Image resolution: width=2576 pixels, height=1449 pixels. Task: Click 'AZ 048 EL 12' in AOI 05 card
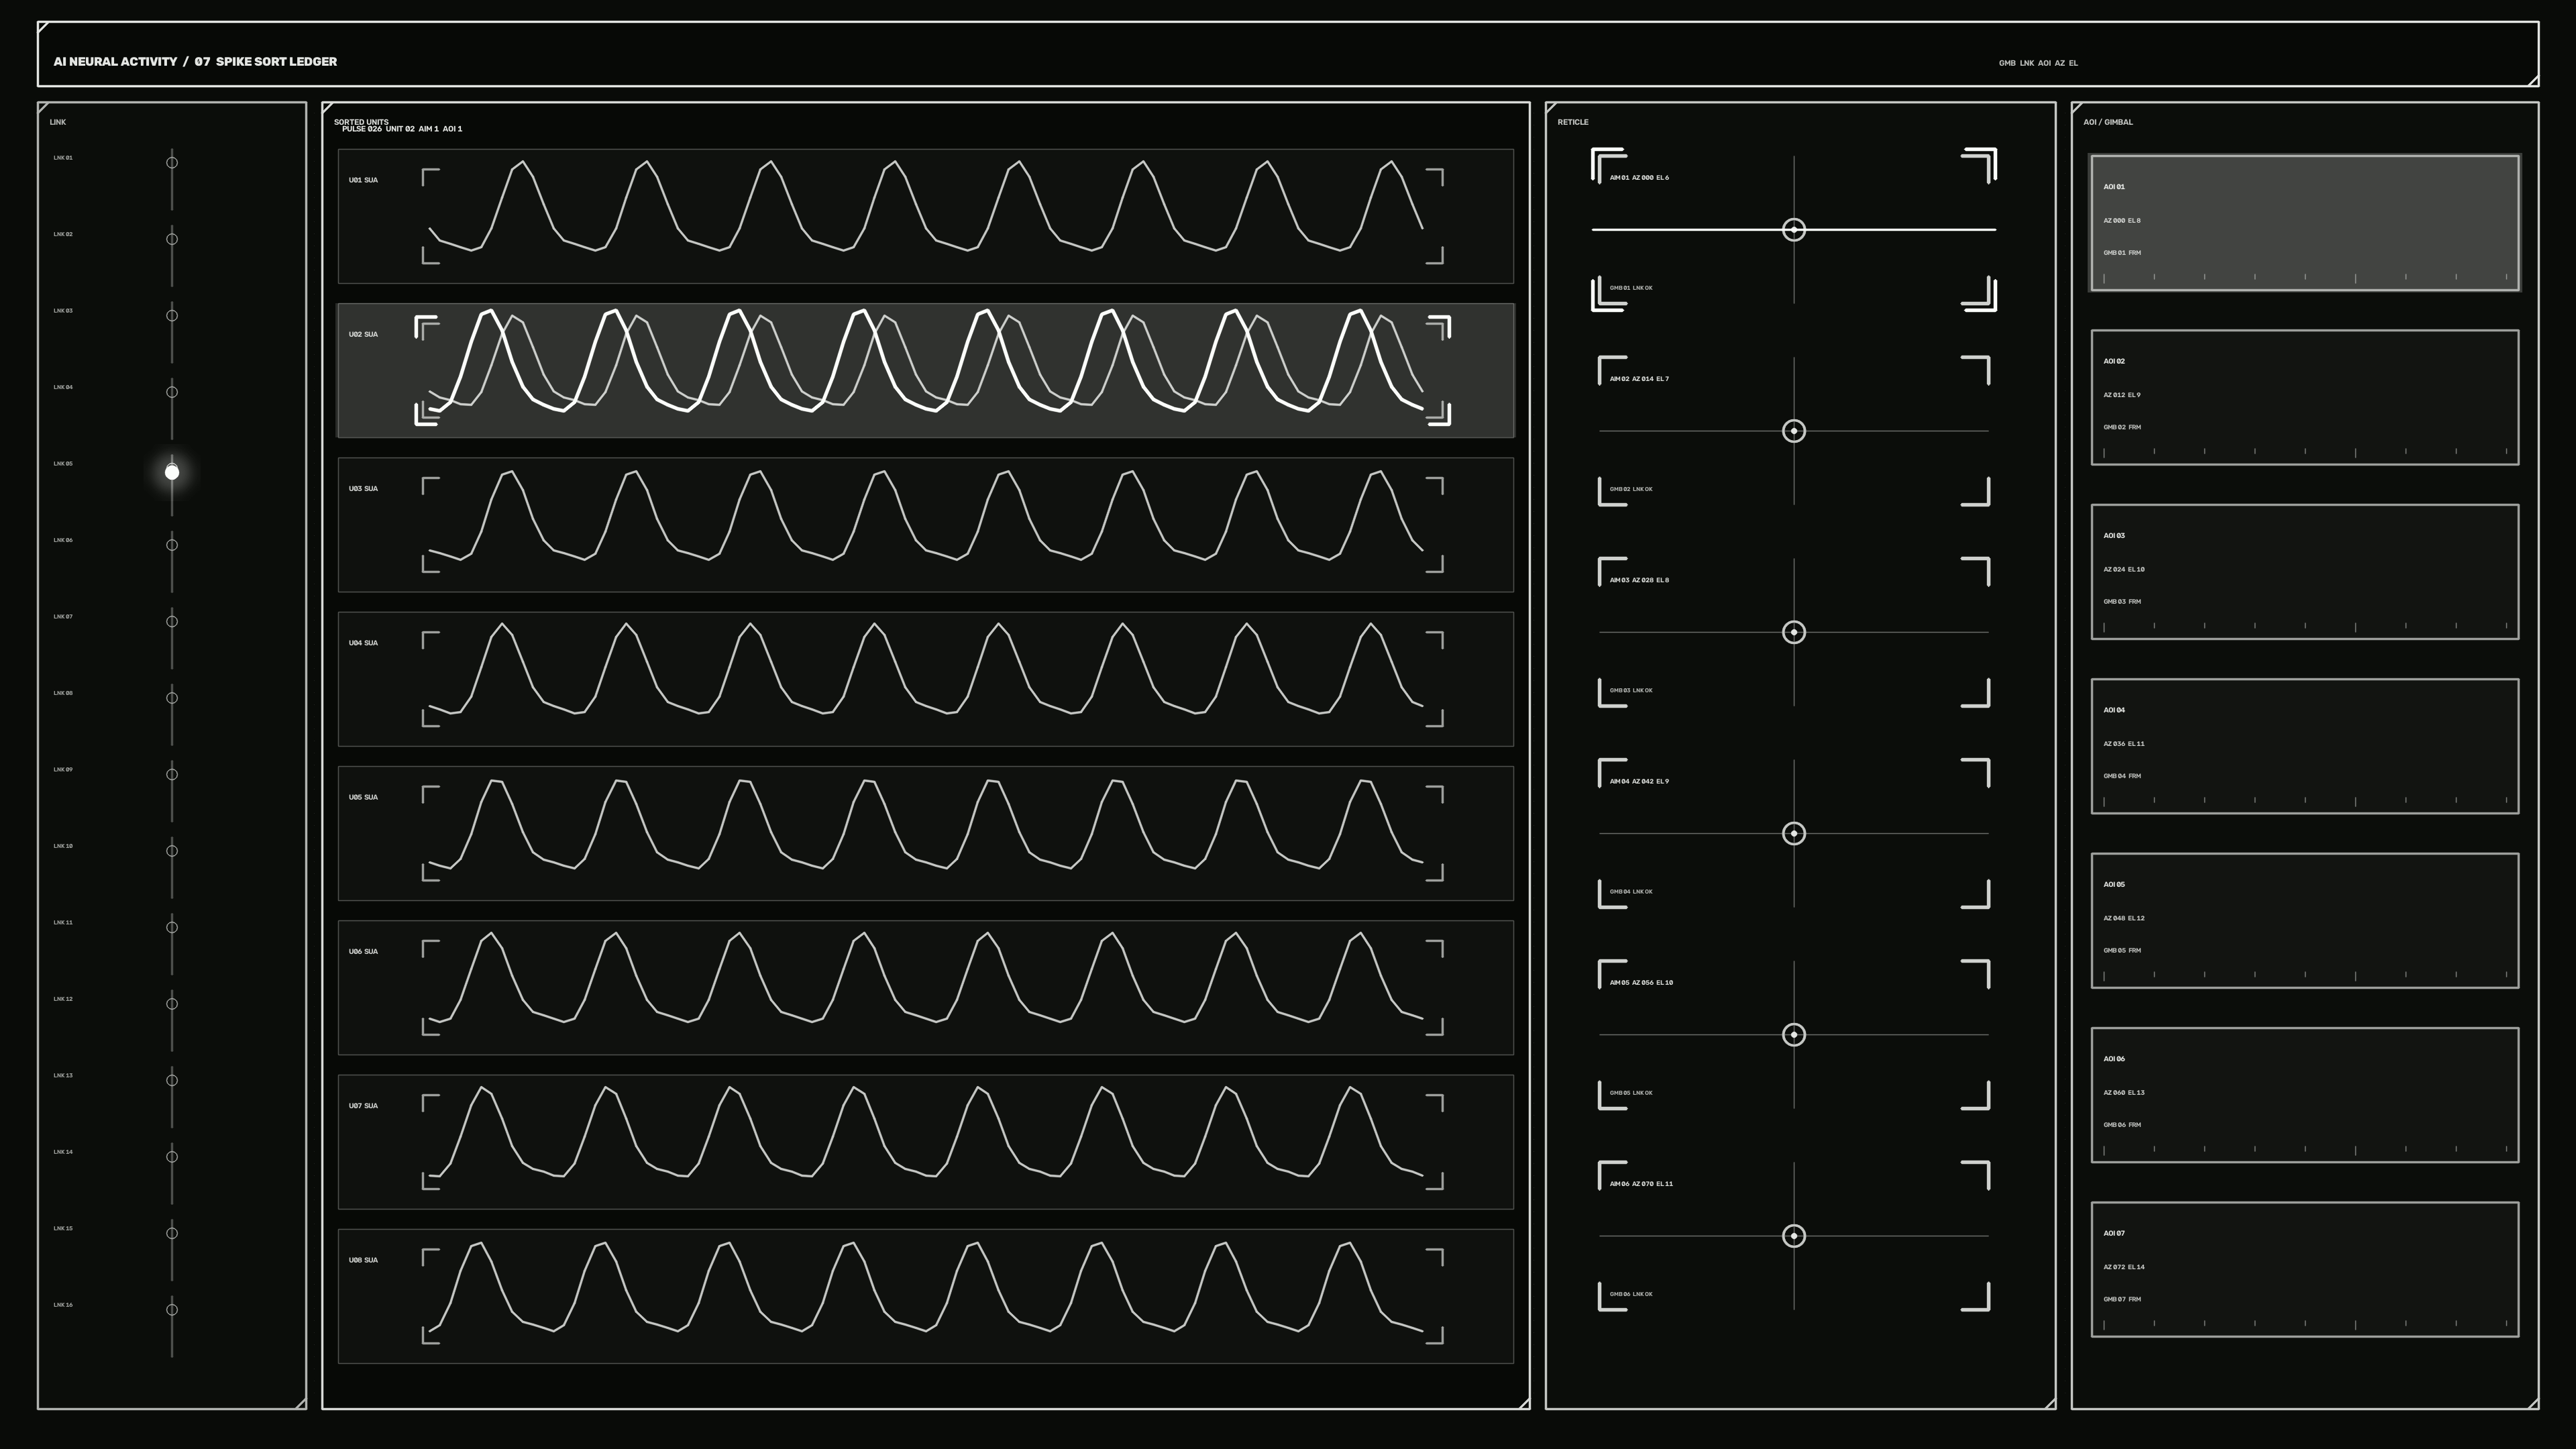2124,918
